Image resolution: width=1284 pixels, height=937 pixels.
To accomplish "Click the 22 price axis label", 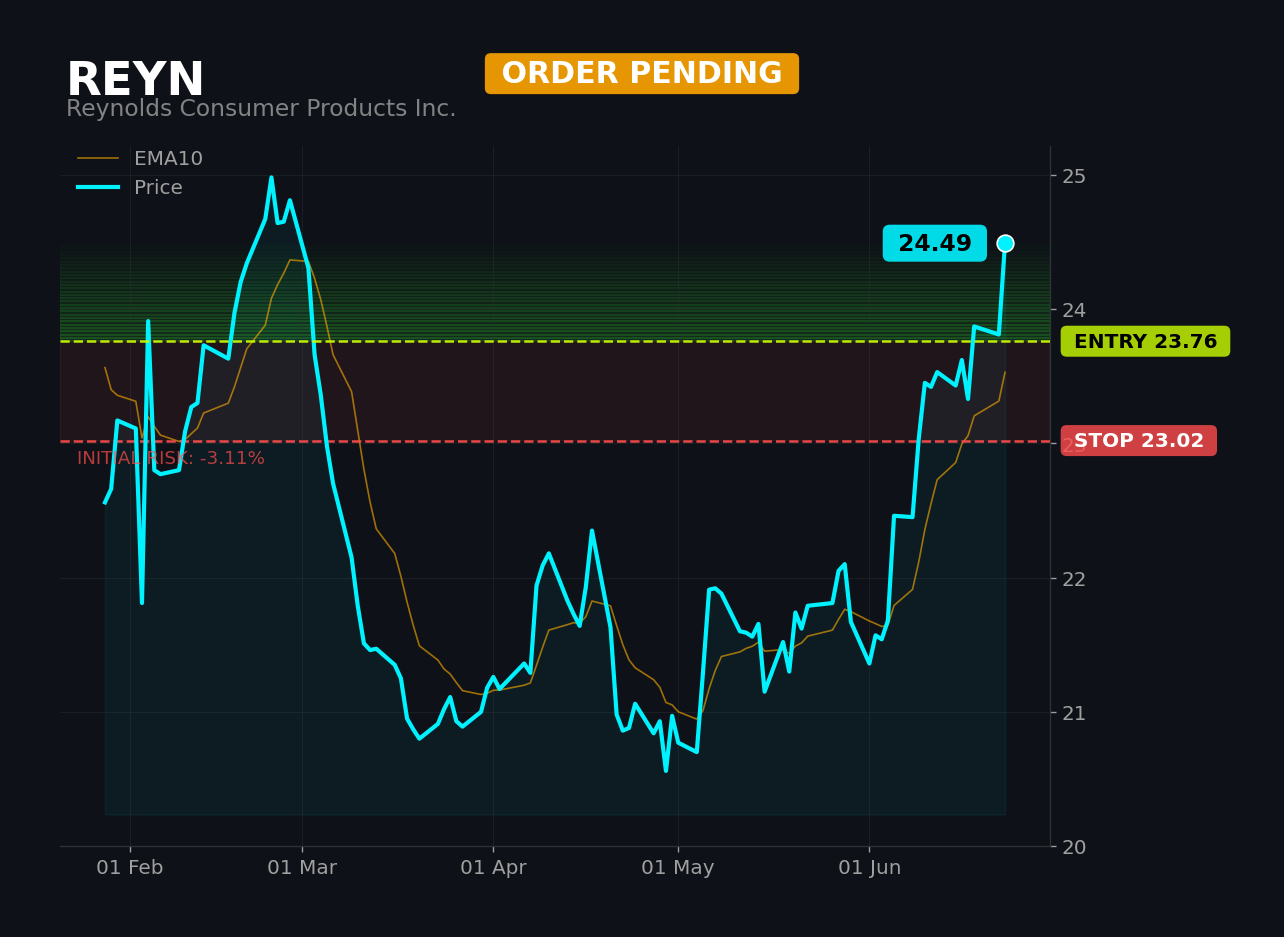I will 1074,578.
